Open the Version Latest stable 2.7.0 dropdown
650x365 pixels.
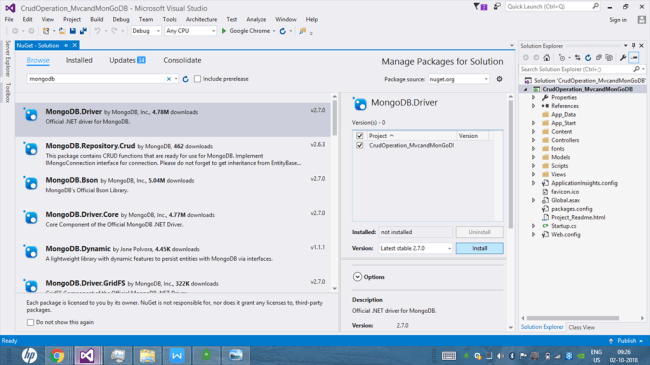click(415, 248)
